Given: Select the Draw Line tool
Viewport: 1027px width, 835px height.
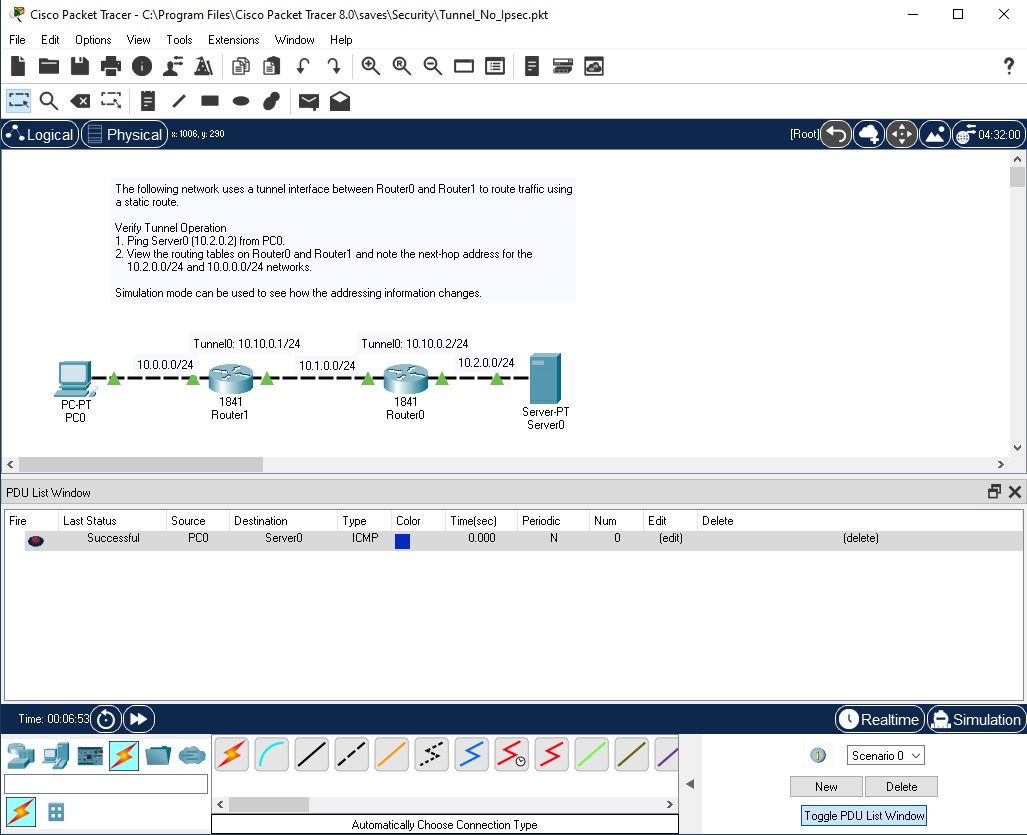Looking at the screenshot, I should 179,101.
